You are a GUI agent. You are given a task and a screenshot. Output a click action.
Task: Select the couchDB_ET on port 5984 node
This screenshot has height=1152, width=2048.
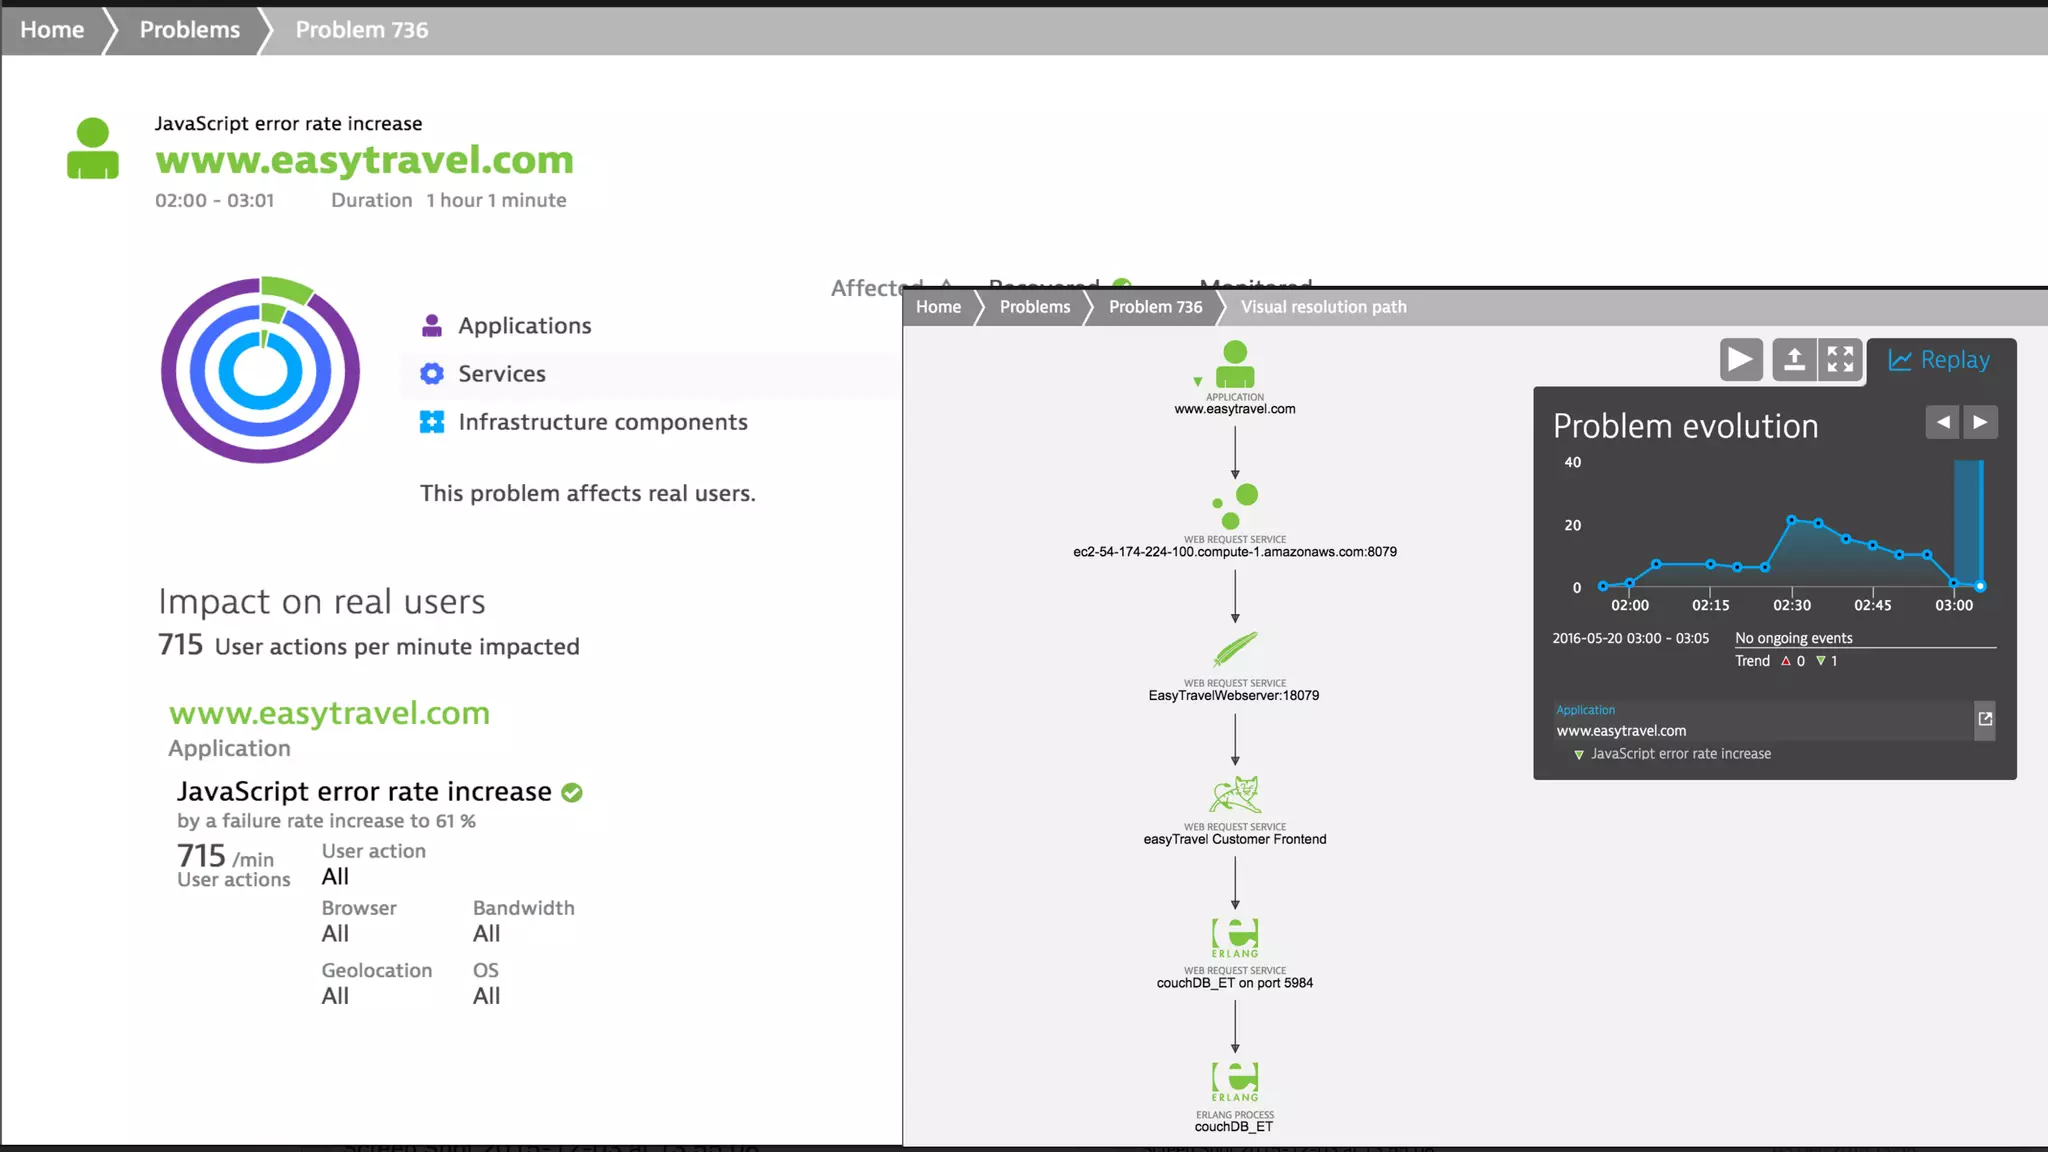click(1235, 938)
